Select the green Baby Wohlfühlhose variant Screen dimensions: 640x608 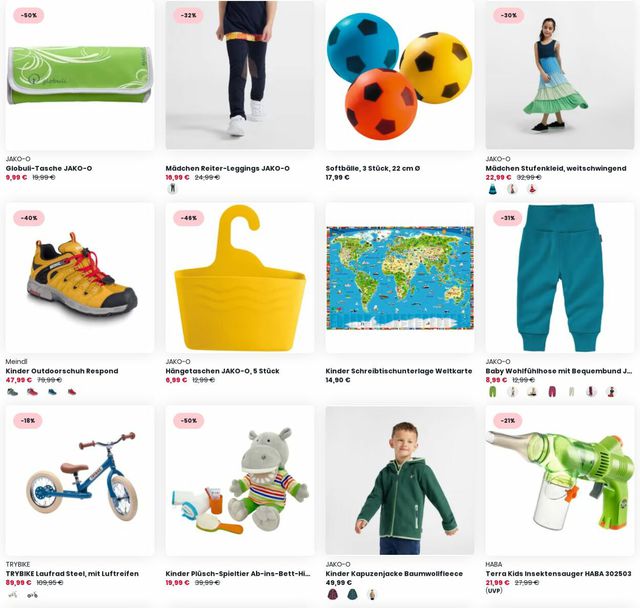(x=493, y=392)
